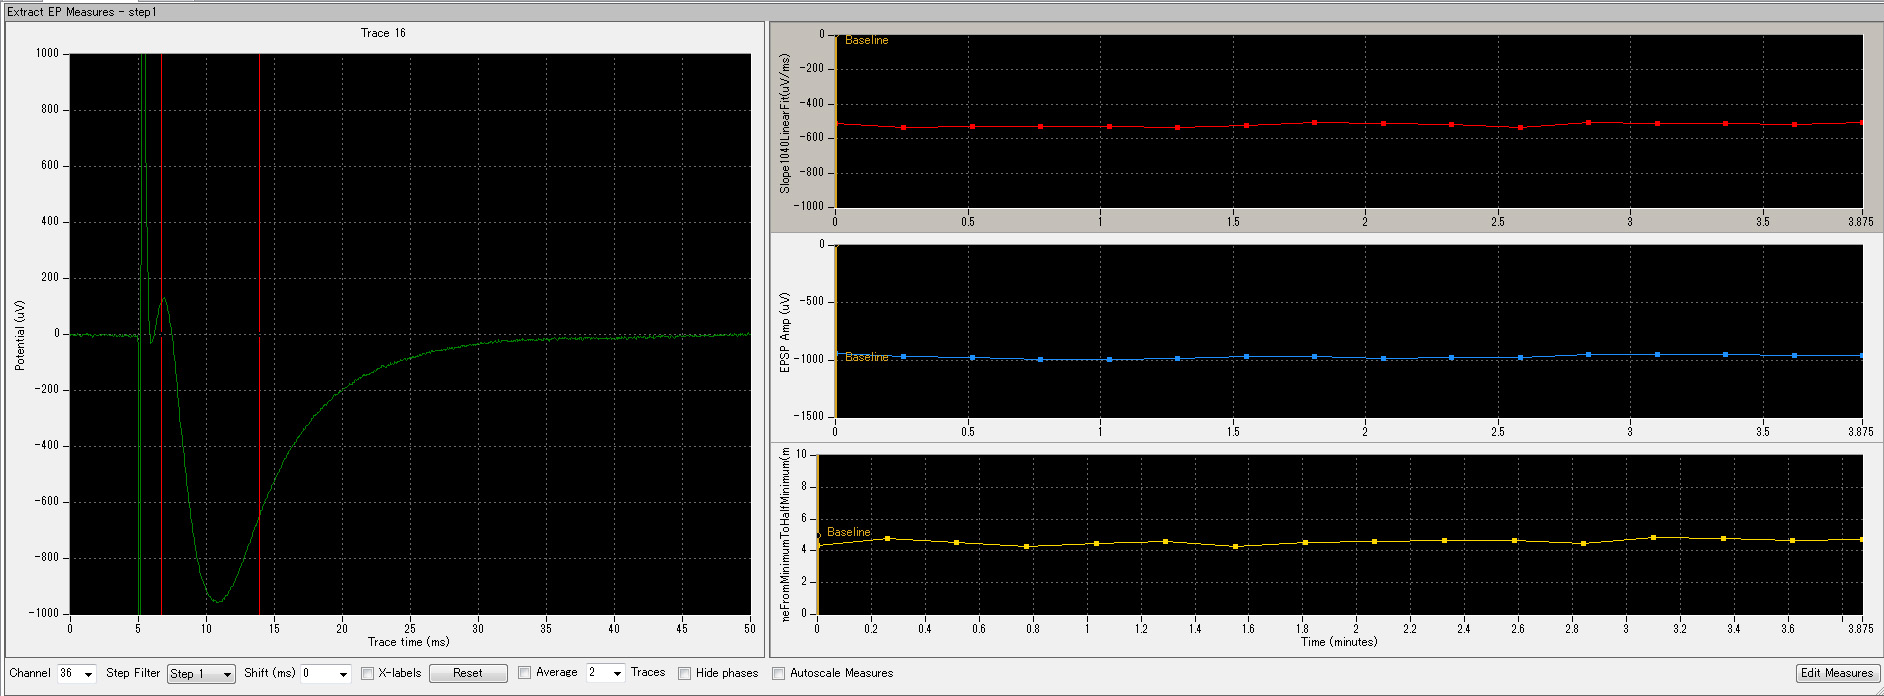The width and height of the screenshot is (1884, 696).
Task: Click the Baseline label in slope chart
Action: [866, 41]
